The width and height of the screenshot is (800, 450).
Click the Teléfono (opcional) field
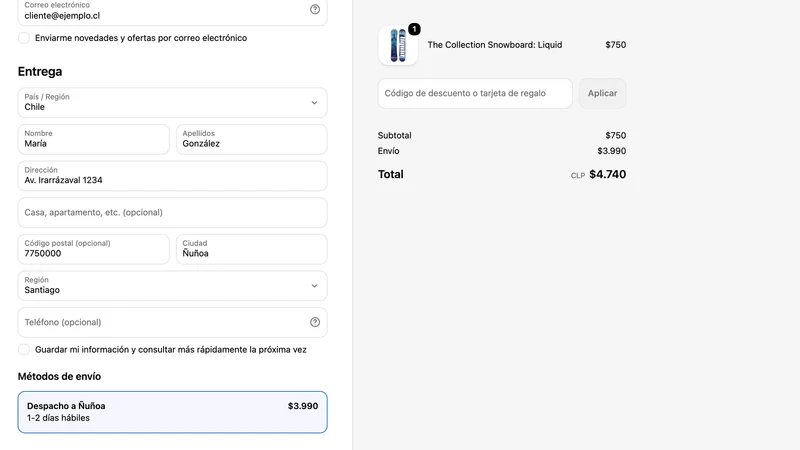[x=172, y=322]
